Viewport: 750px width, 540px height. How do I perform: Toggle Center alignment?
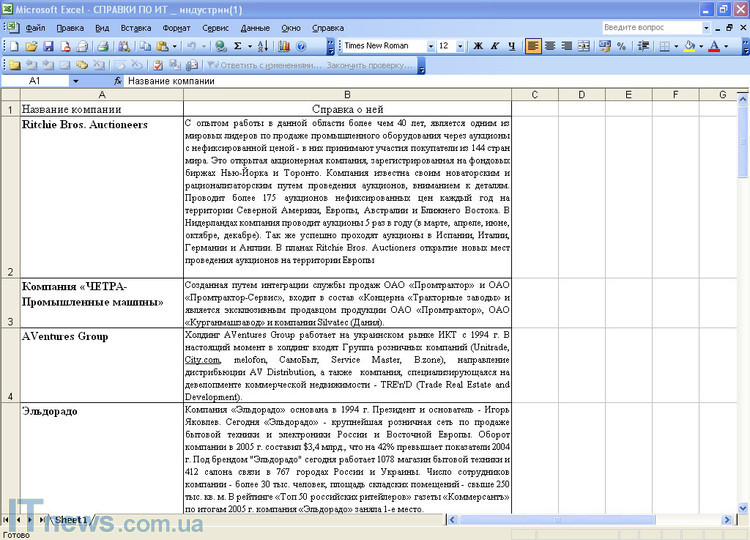click(x=550, y=46)
